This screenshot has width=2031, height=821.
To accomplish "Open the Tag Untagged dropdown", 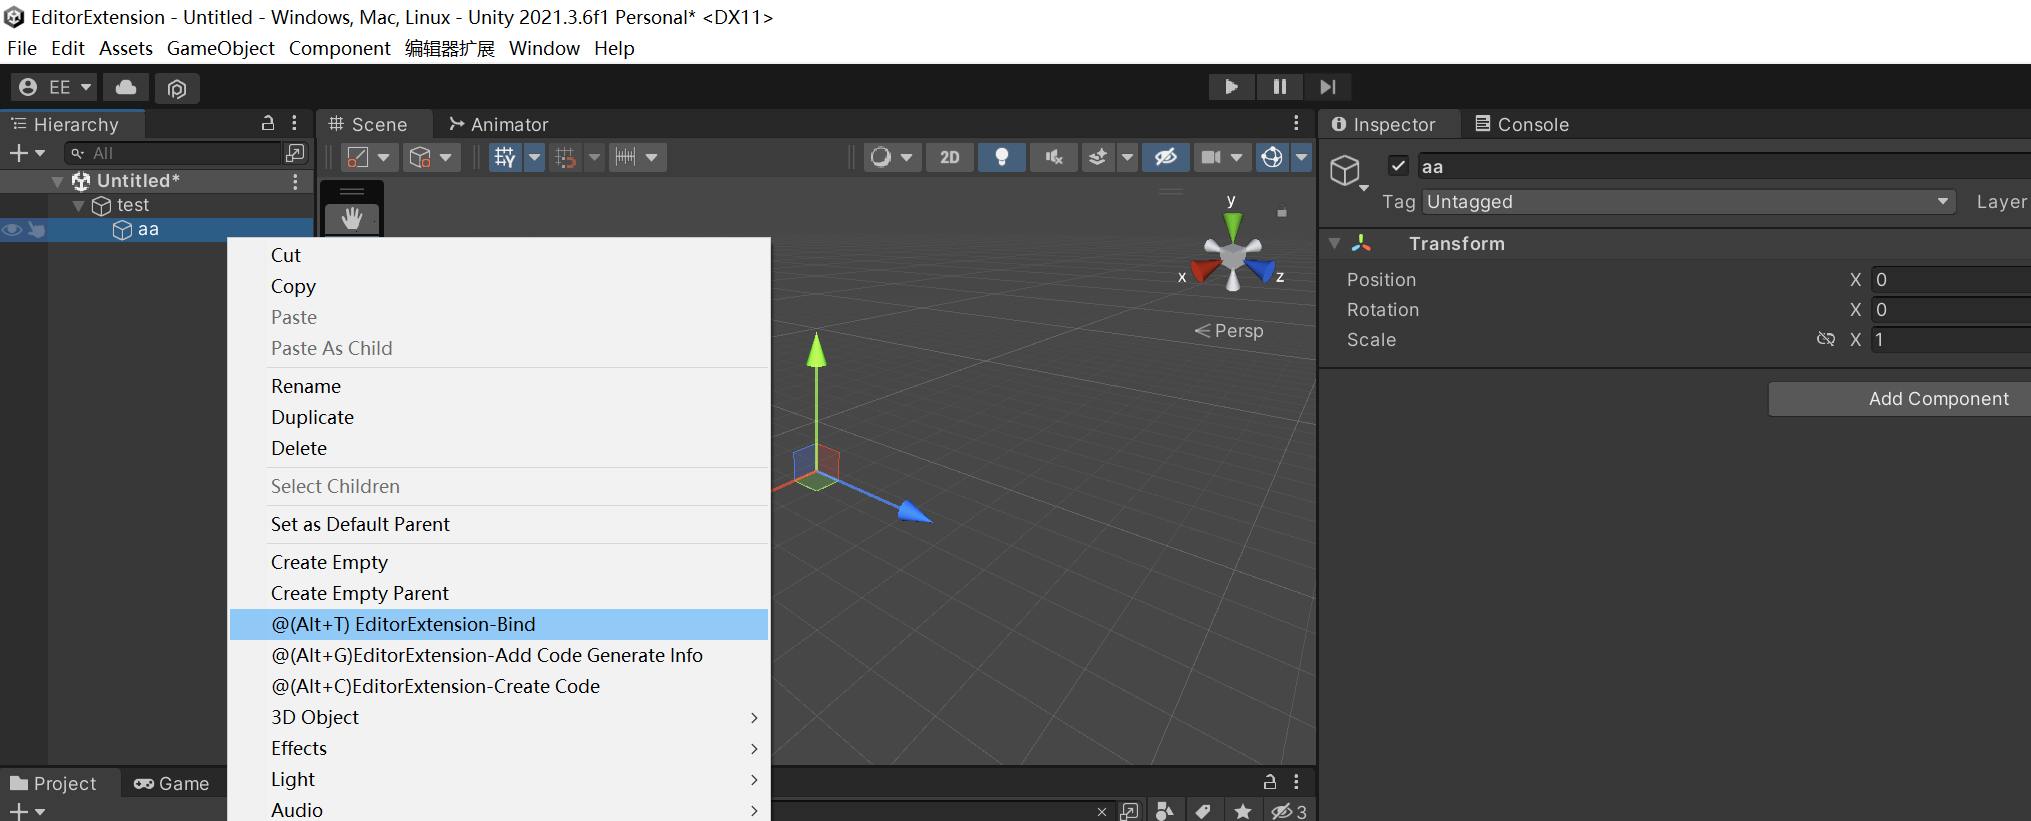I will point(1689,202).
